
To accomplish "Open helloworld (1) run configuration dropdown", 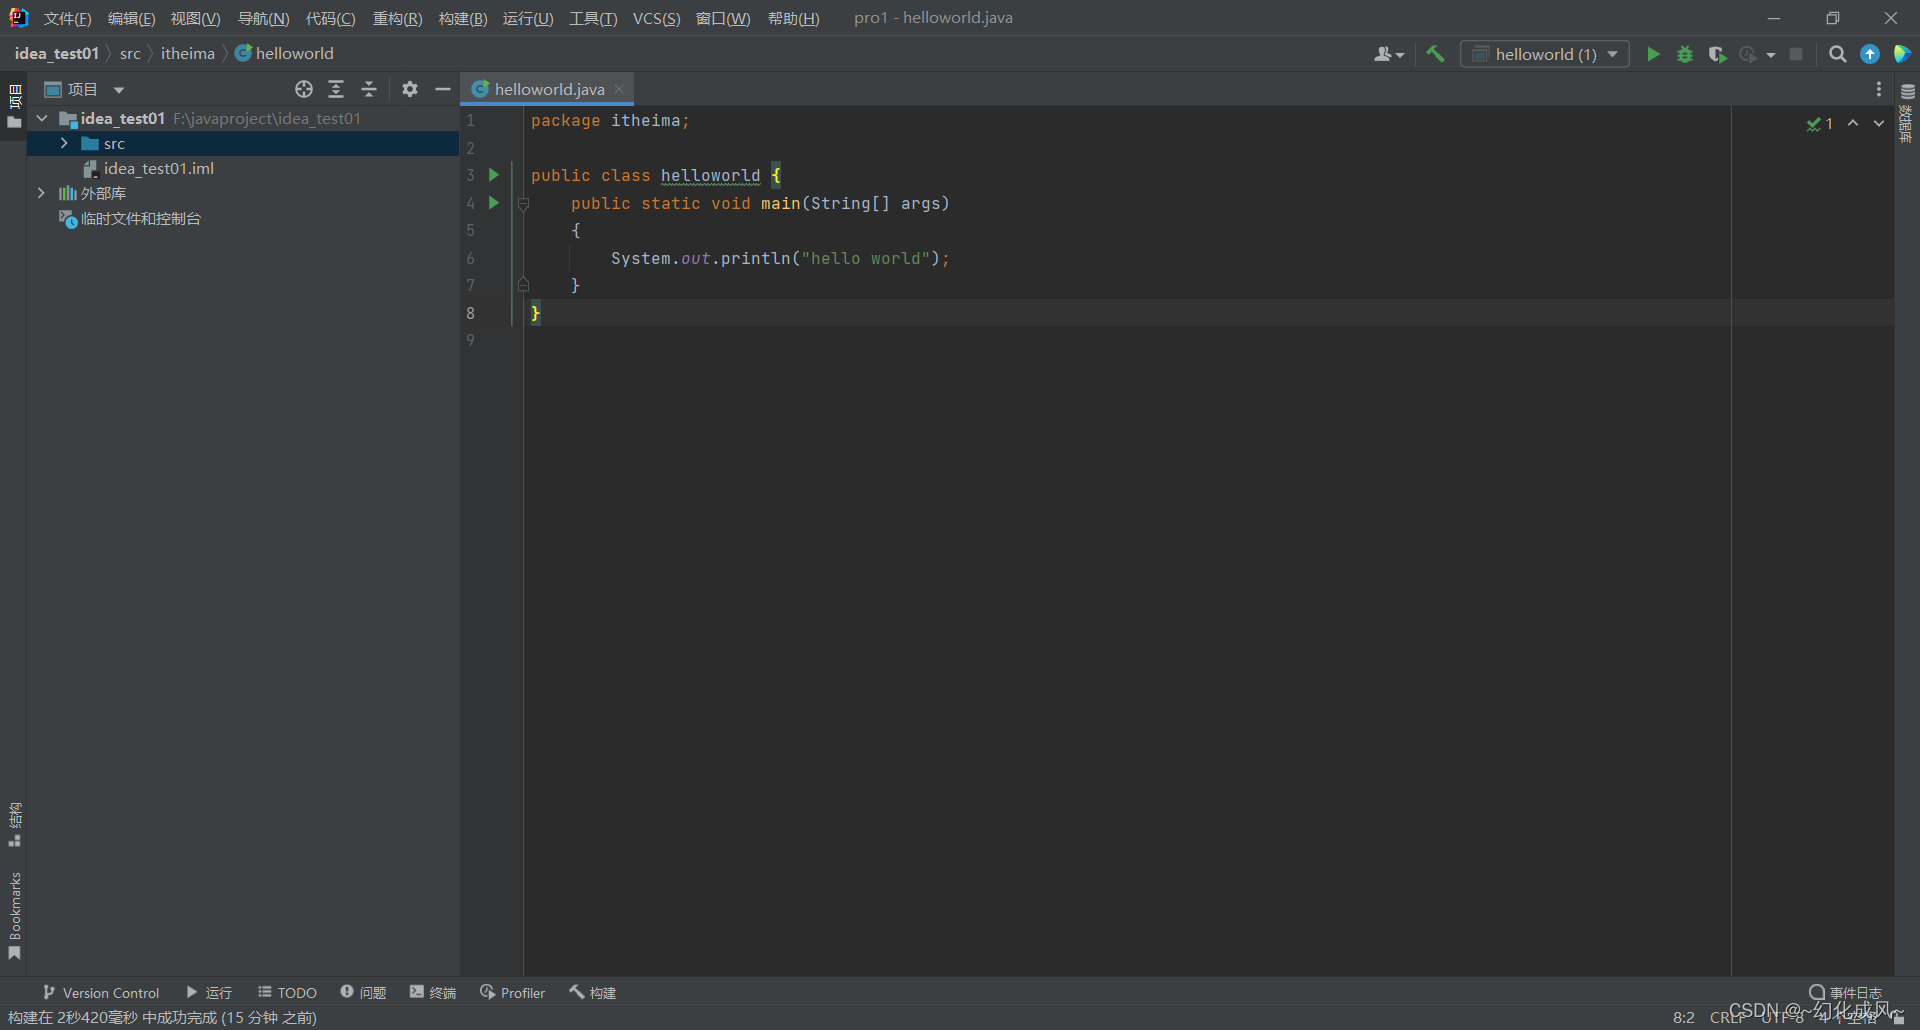I will click(1545, 54).
